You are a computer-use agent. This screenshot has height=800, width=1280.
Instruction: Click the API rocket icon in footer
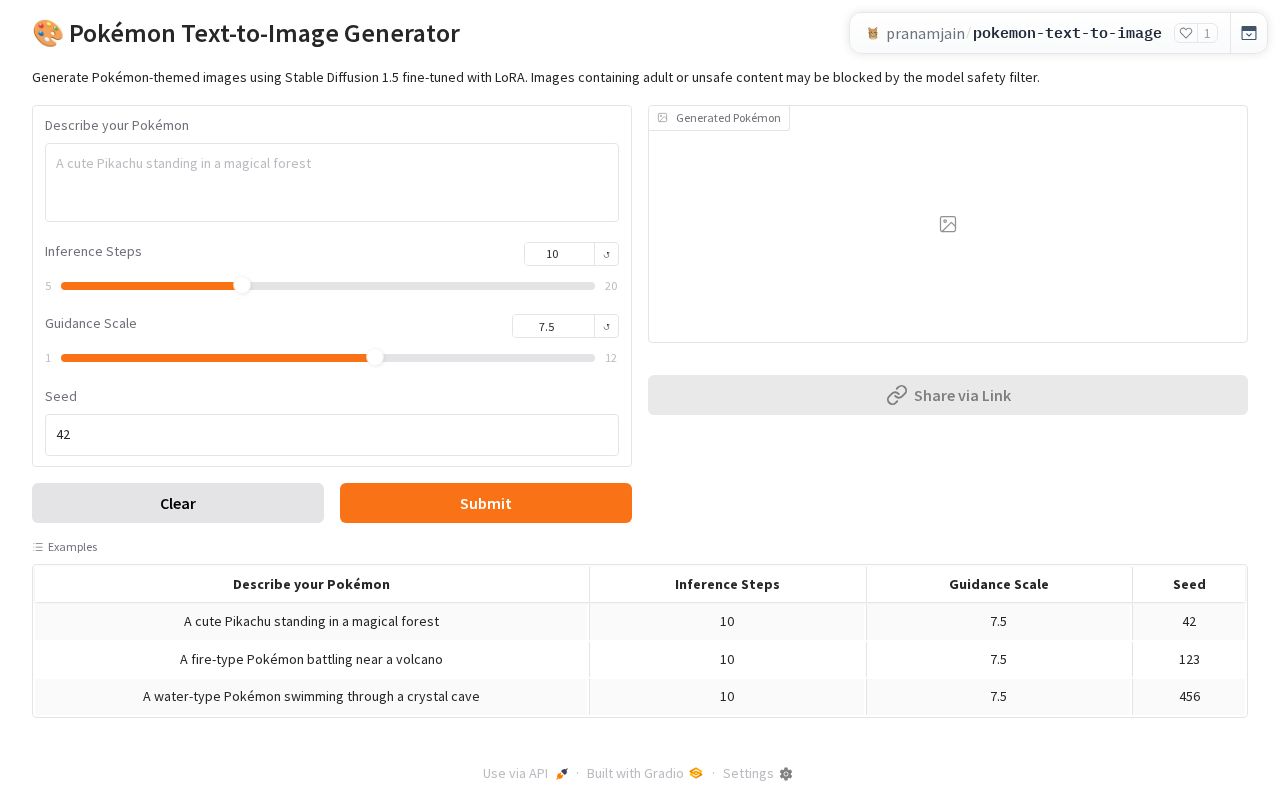tap(562, 773)
